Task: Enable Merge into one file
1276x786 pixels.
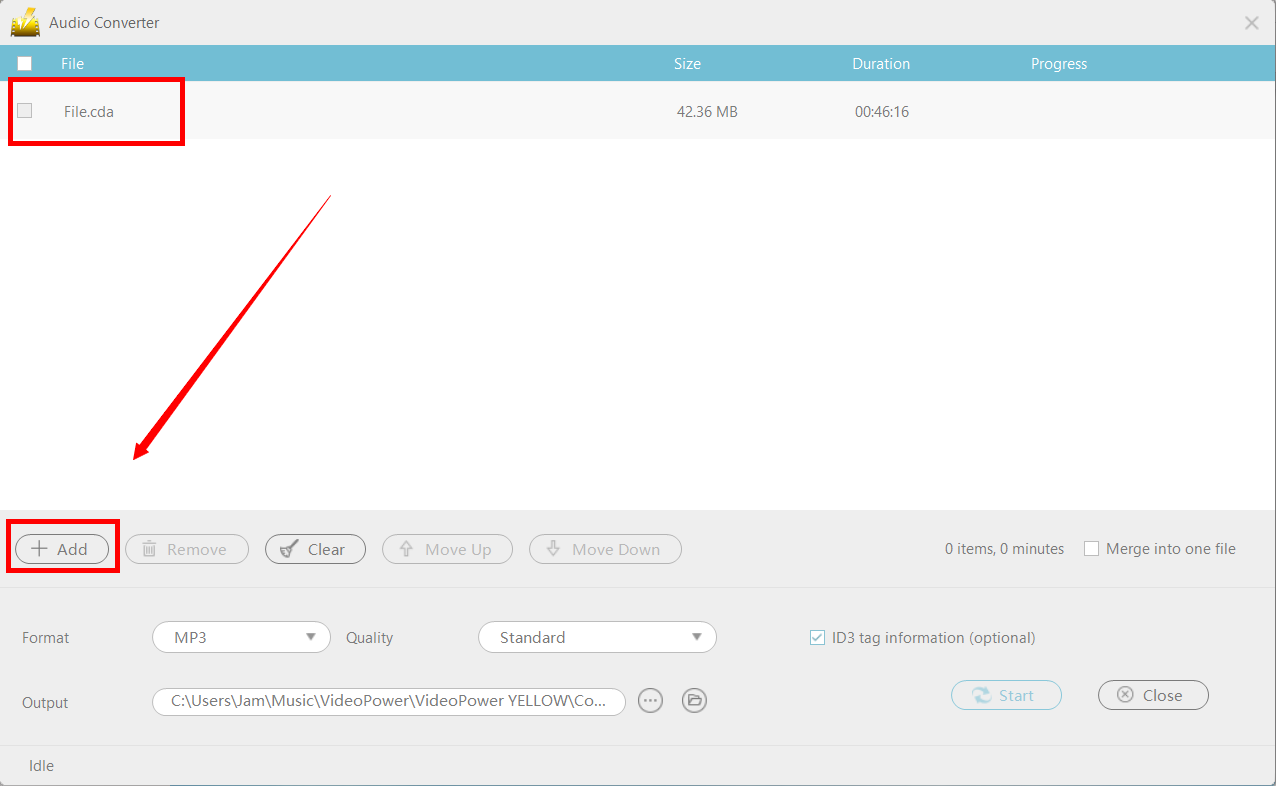Action: coord(1091,548)
